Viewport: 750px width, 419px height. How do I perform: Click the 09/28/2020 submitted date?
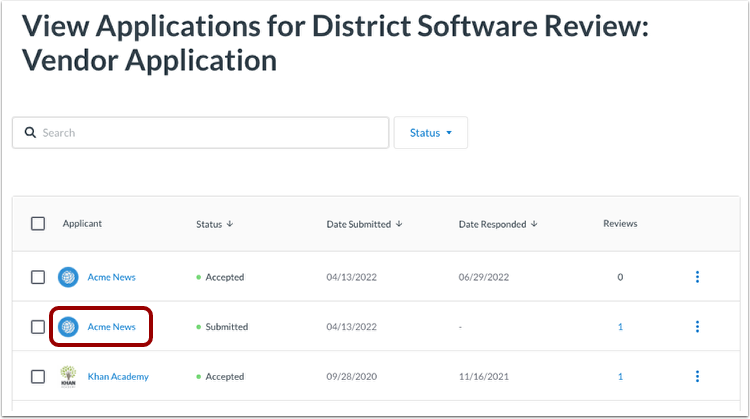[x=352, y=376]
